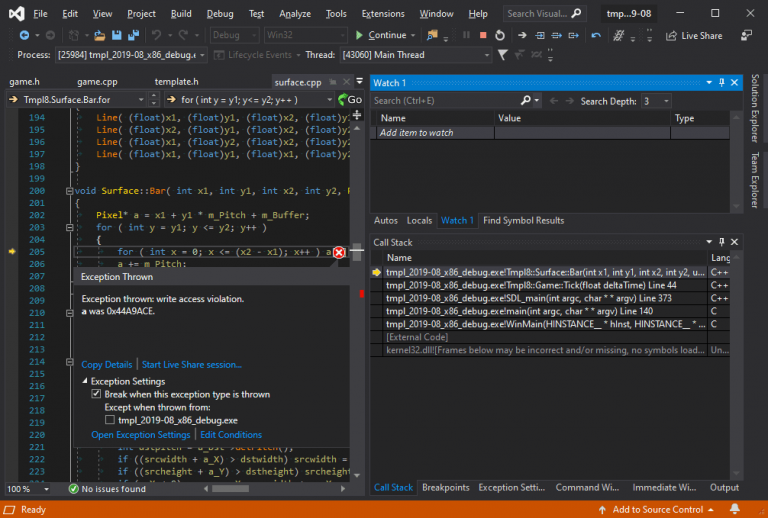This screenshot has width=768, height=518.
Task: Stop debugging with the red square icon
Action: pos(483,35)
